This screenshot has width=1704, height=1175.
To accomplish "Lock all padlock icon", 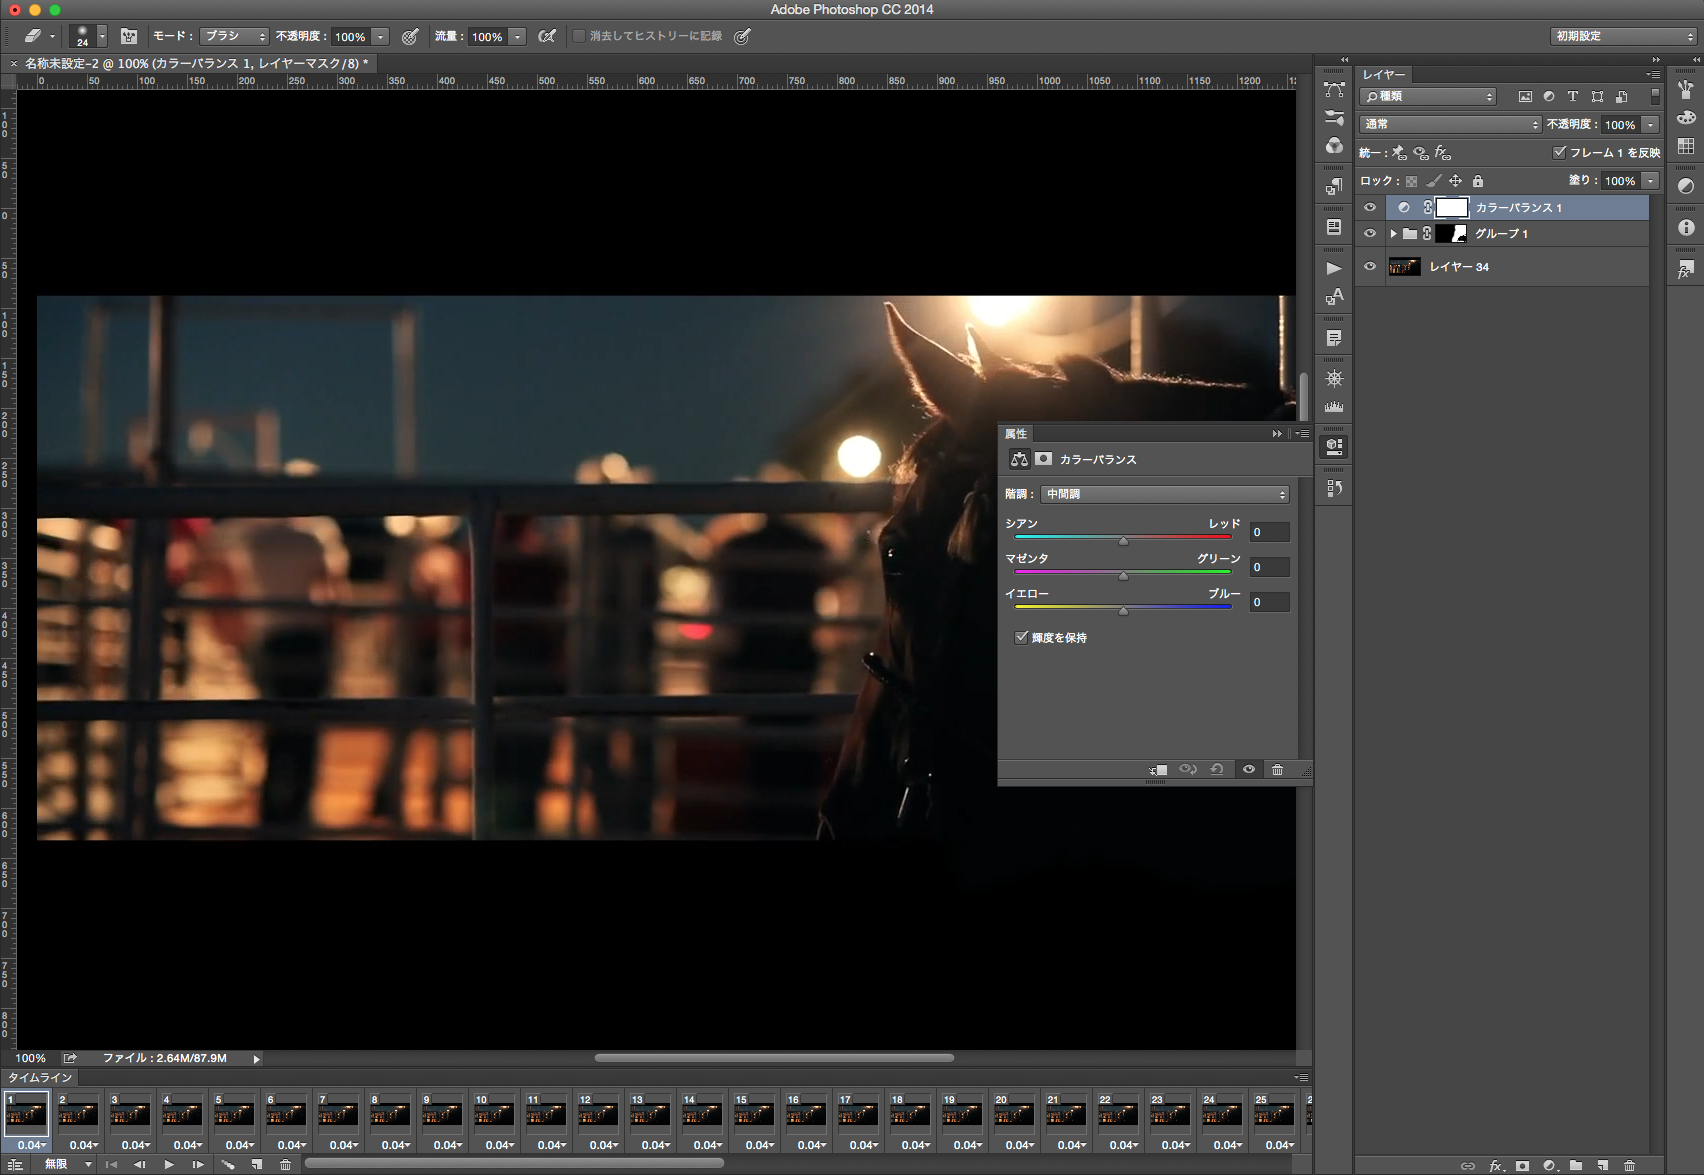I will [1478, 181].
